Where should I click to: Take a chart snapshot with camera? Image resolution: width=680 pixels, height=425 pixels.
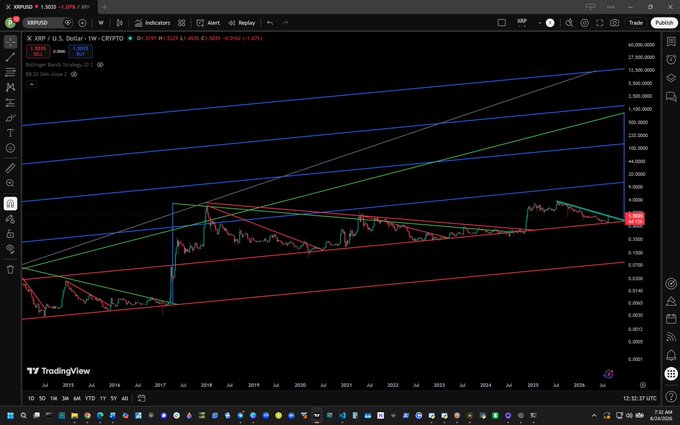(x=615, y=23)
